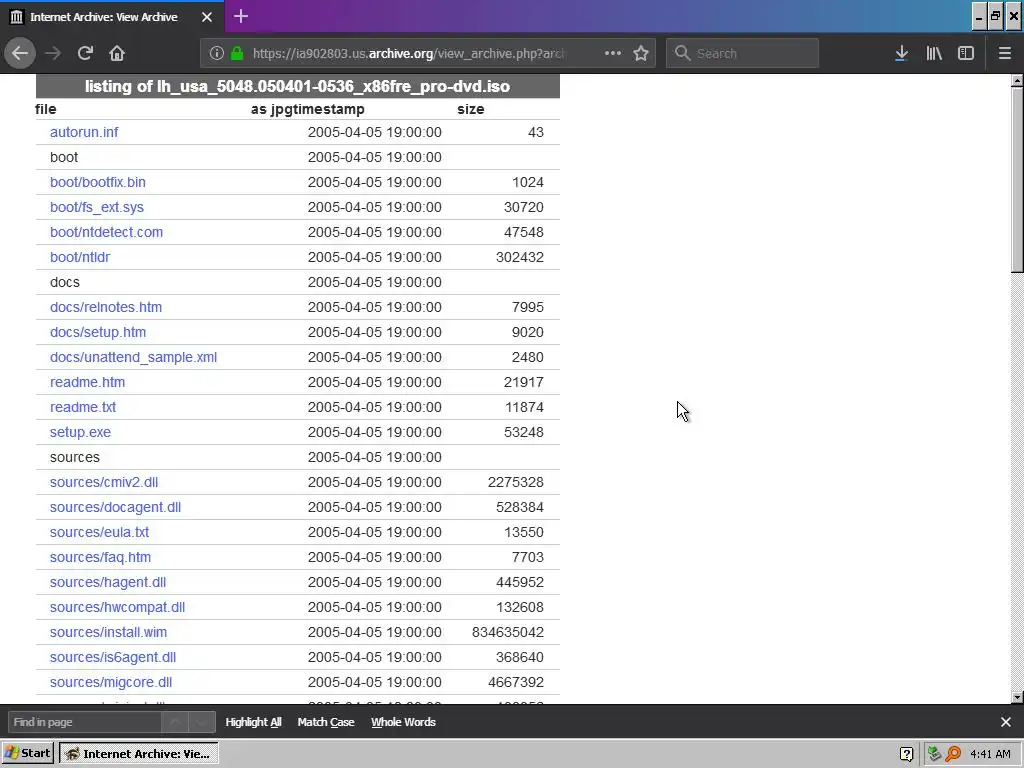Open sources/migcore.dll link
This screenshot has width=1024, height=768.
coord(111,682)
